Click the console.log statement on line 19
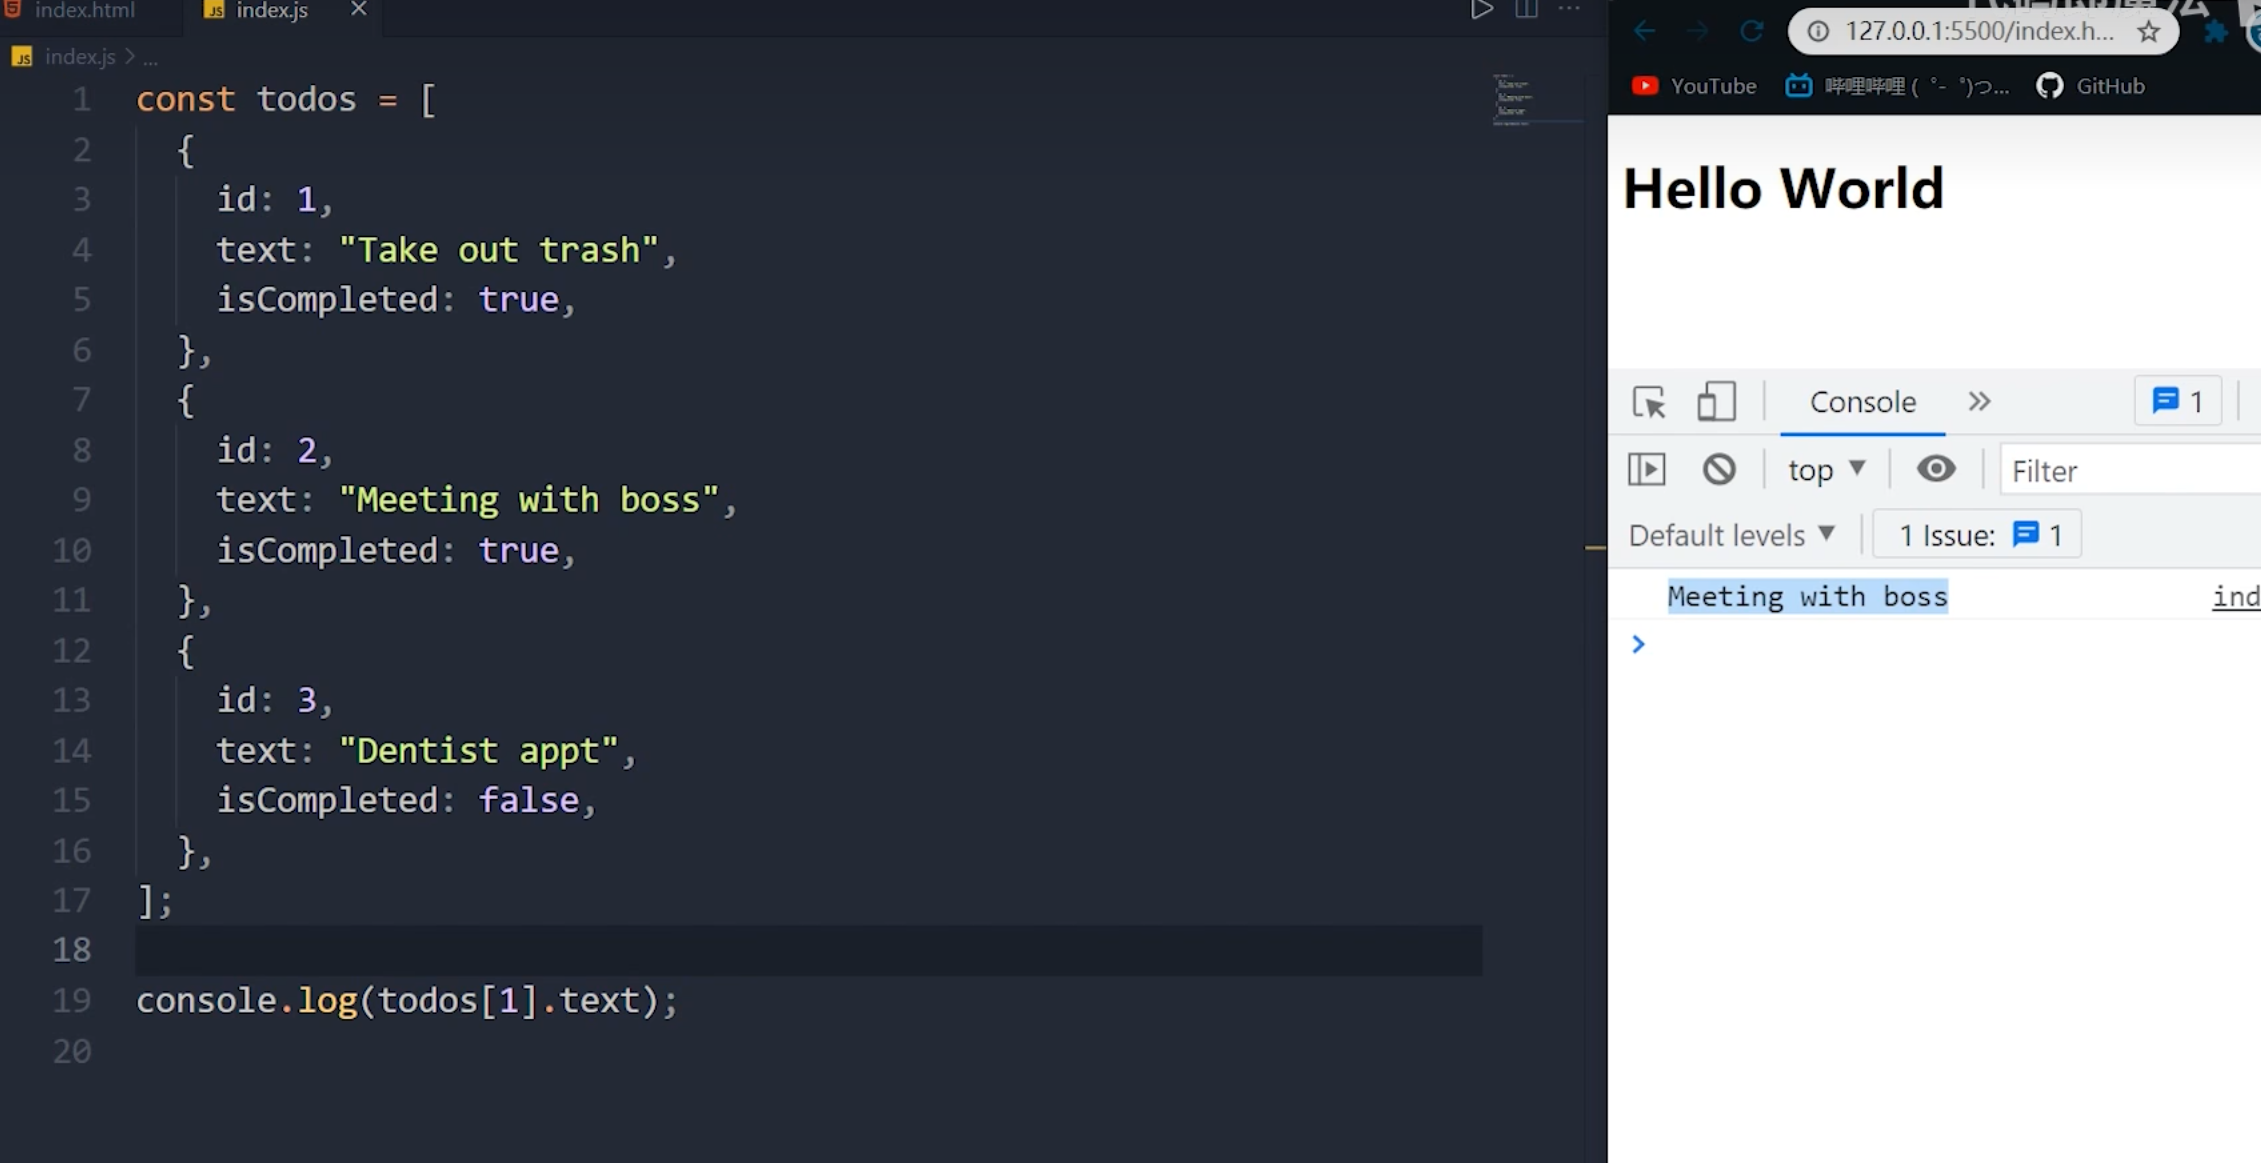 [407, 1001]
